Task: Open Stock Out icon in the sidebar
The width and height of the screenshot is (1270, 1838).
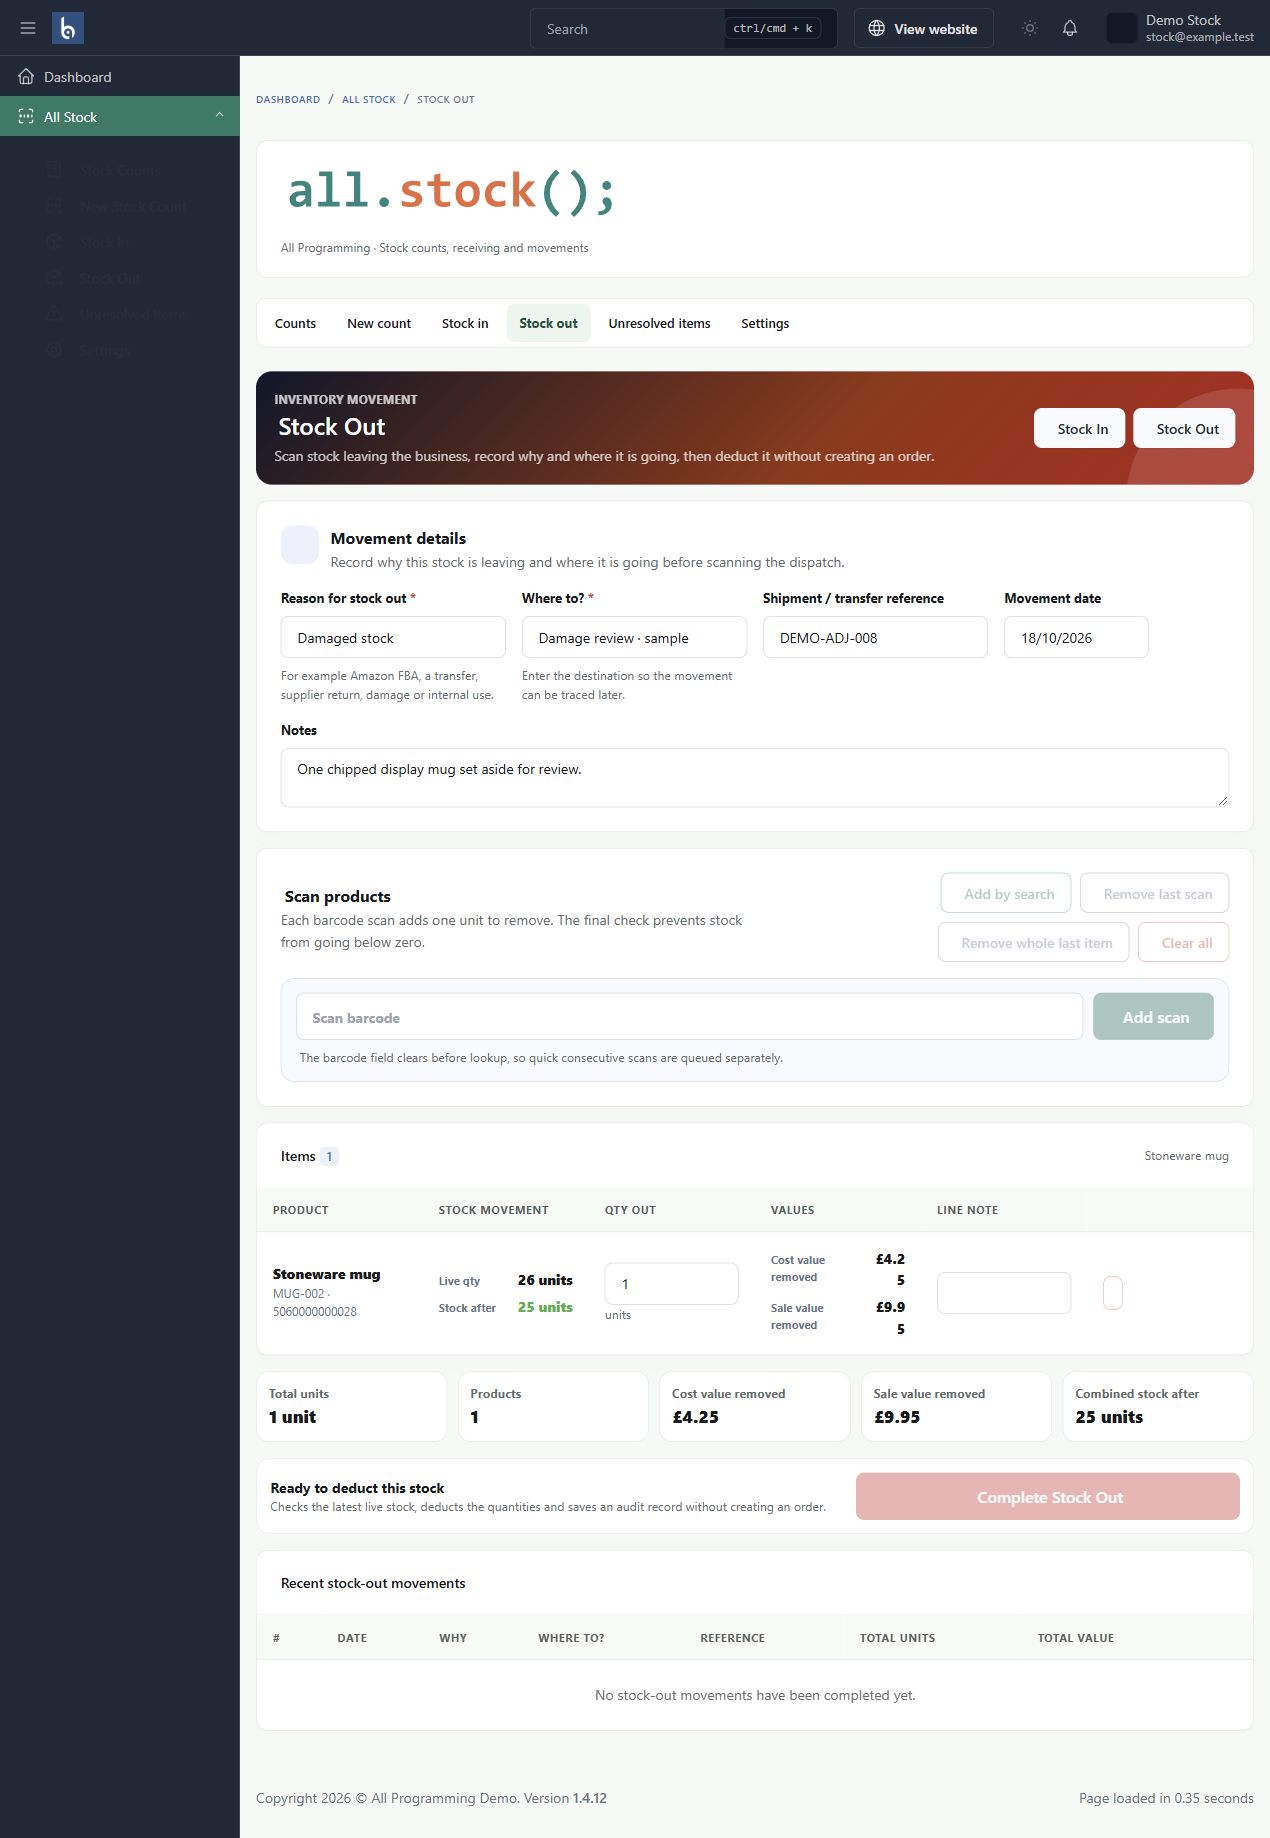Action: point(55,279)
